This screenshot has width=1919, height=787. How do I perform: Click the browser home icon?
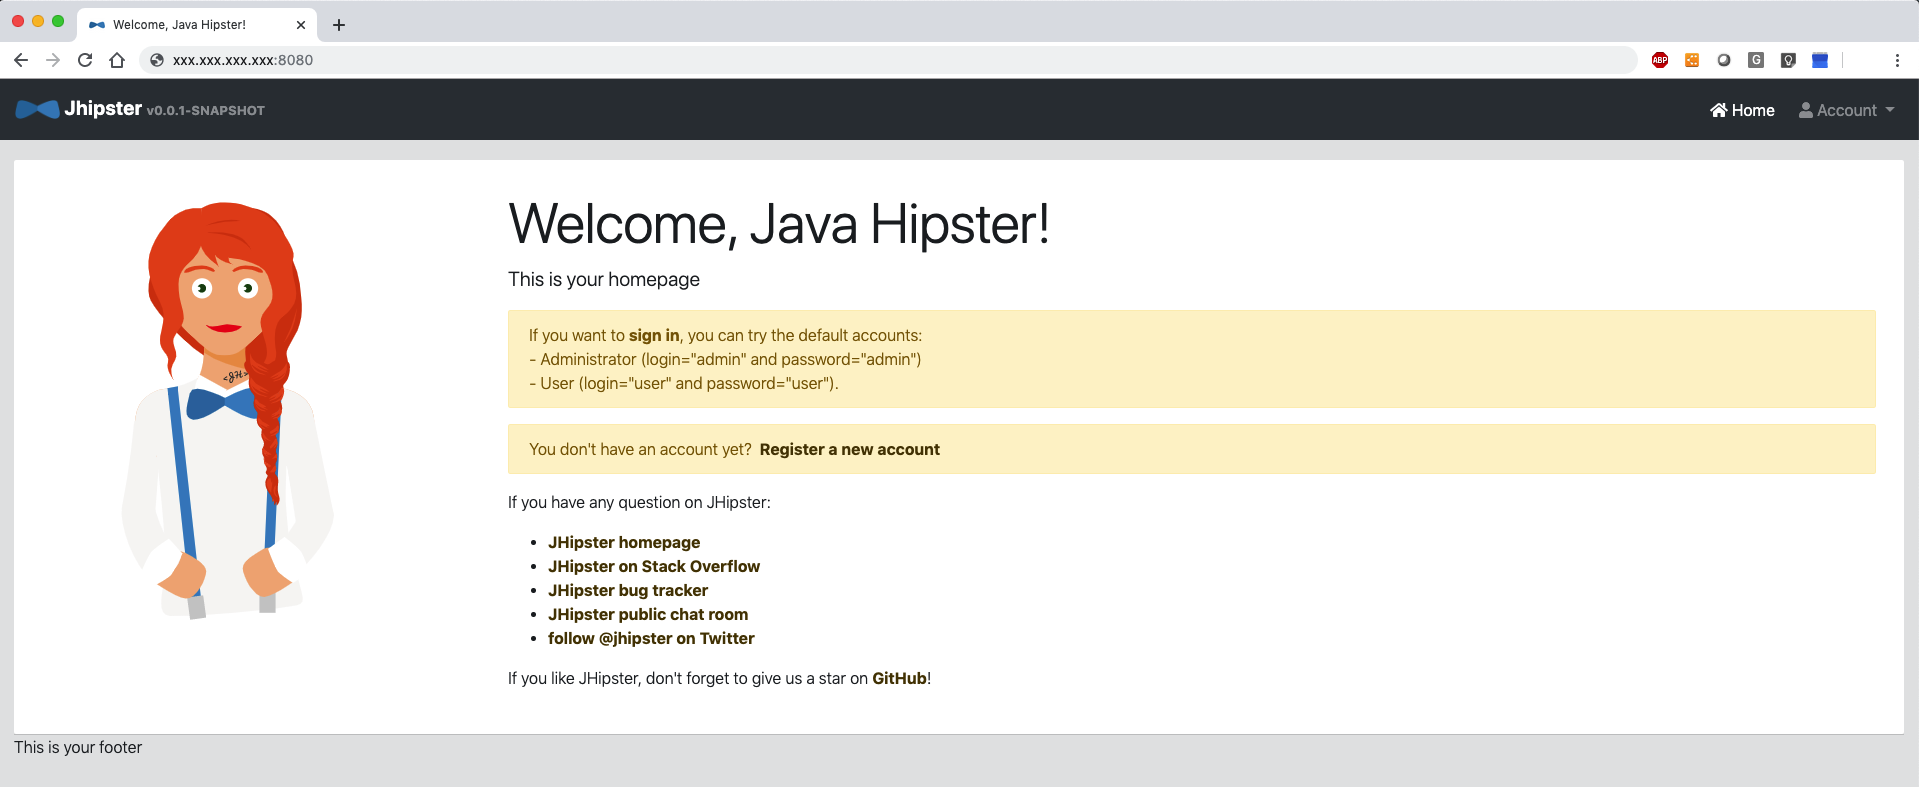pos(117,60)
